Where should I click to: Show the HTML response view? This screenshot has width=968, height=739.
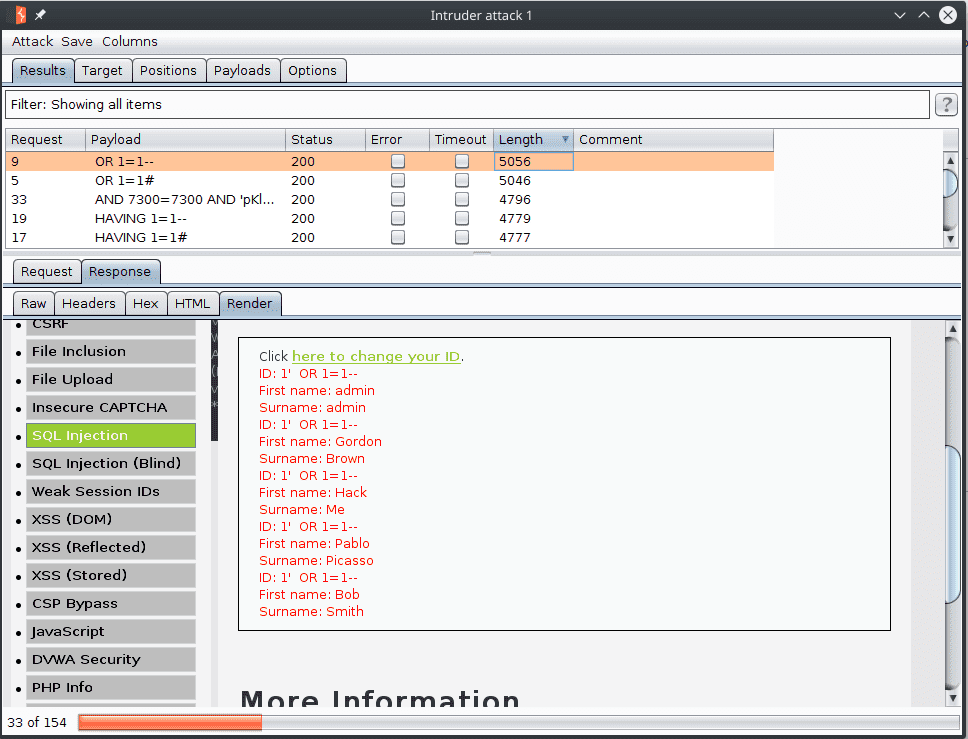[x=193, y=304]
